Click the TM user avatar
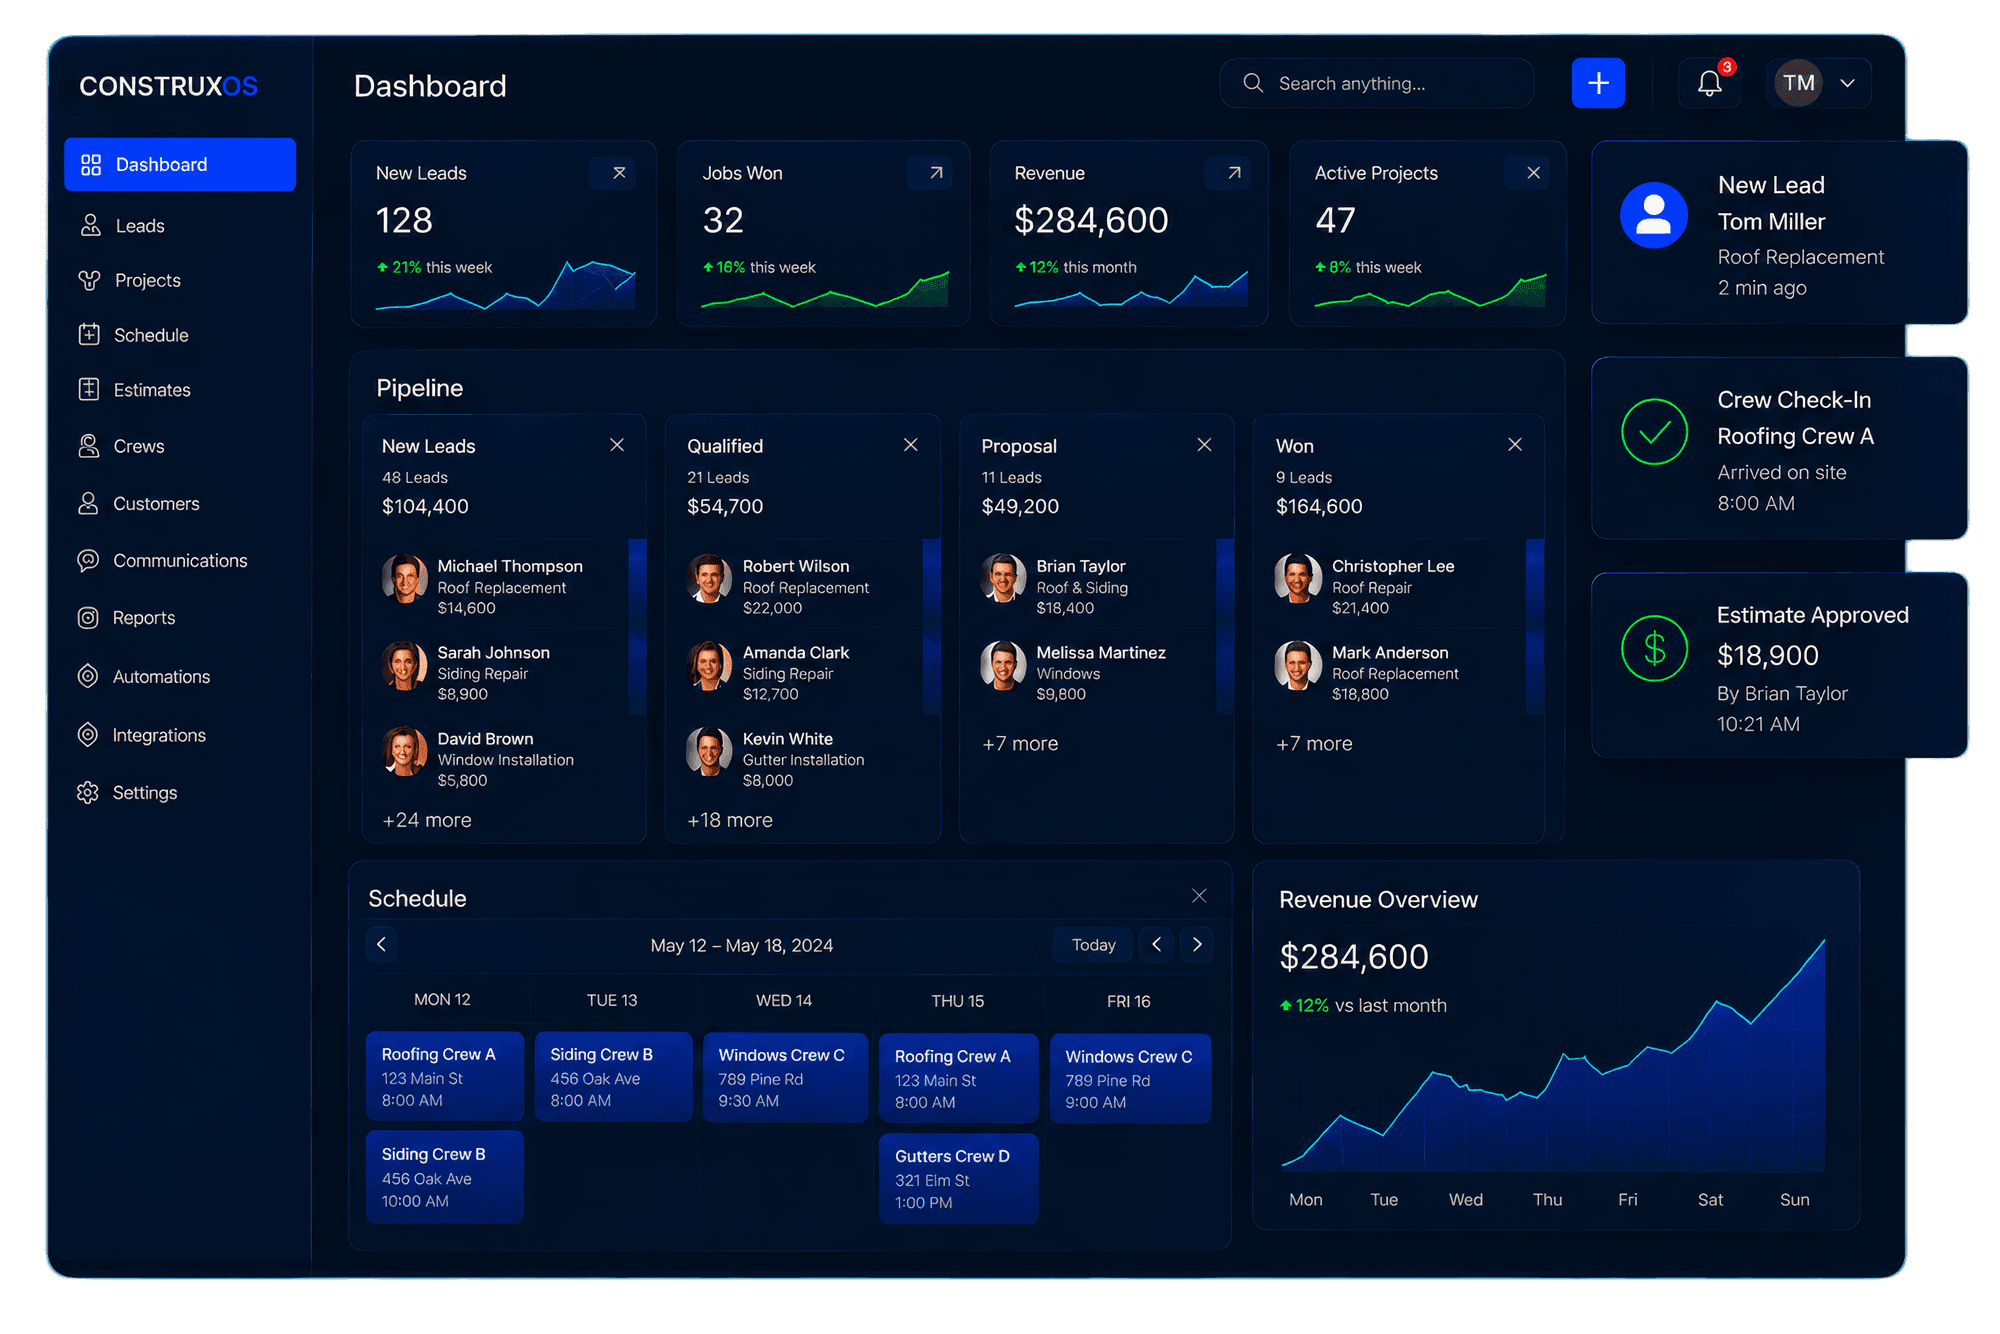The height and width of the screenshot is (1334, 2000). pyautogui.click(x=1798, y=83)
